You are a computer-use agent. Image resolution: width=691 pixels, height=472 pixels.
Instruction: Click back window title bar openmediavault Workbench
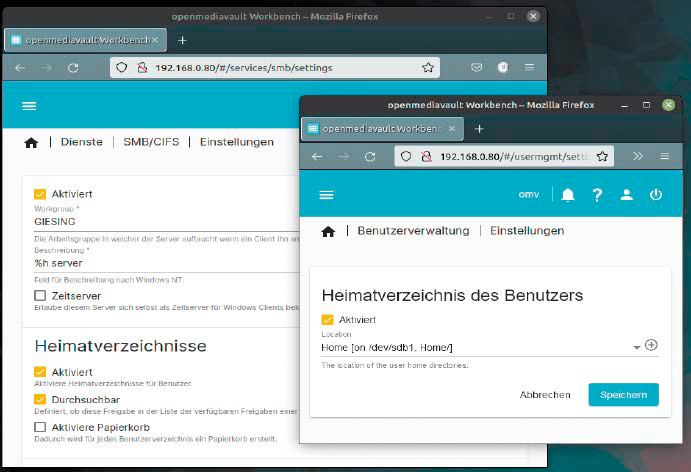275,17
